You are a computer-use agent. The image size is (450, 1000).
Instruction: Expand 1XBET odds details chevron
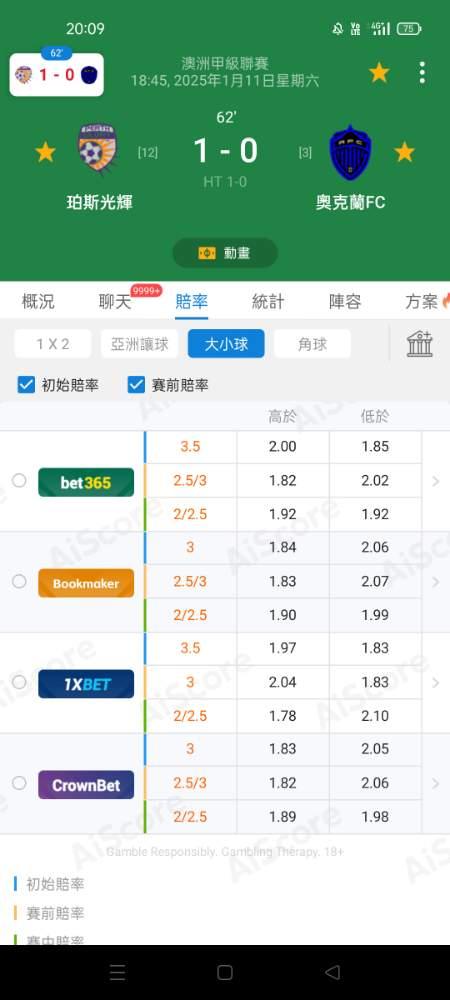[x=436, y=682]
